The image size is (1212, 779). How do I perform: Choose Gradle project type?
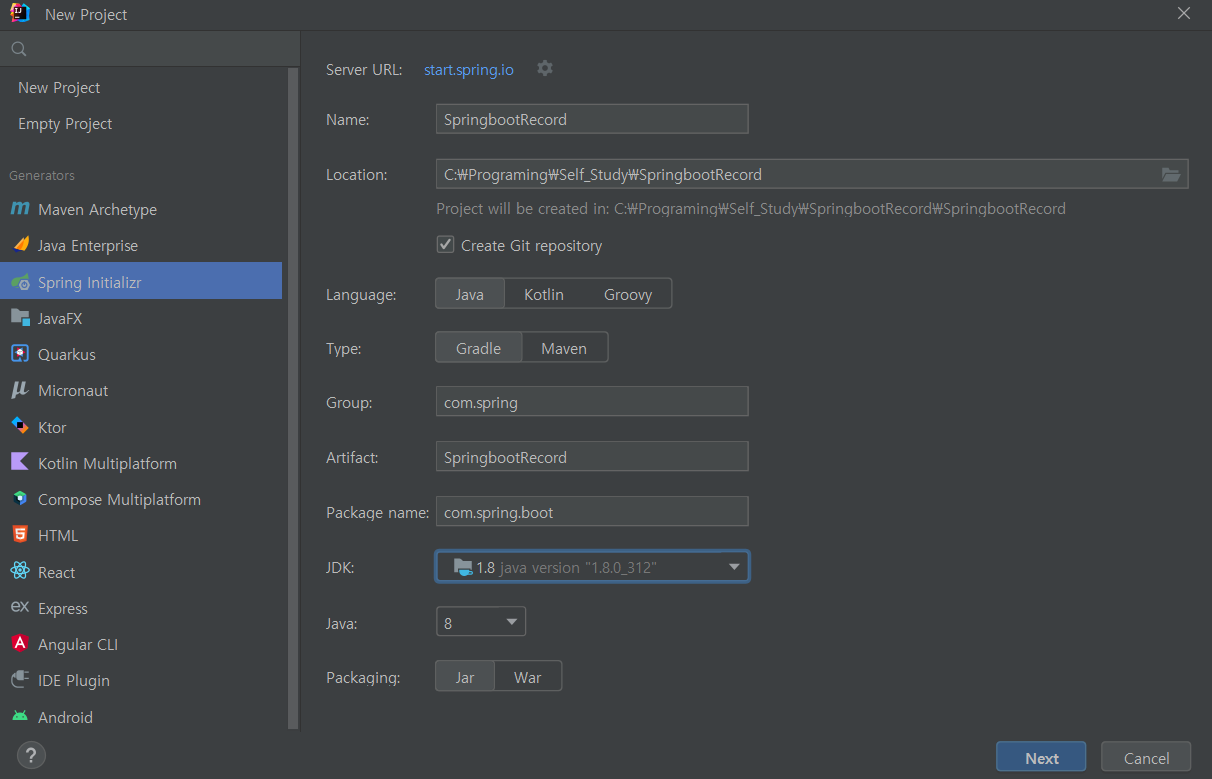[x=479, y=348]
